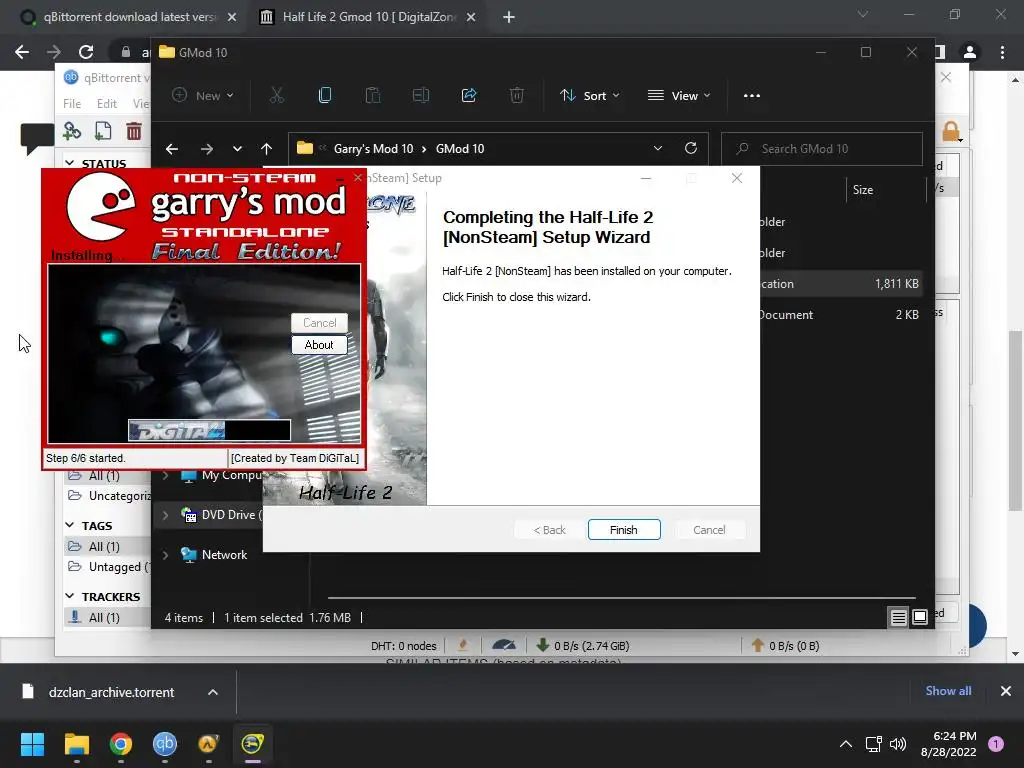Viewport: 1024px width, 768px height.
Task: Select Untagged in qBittorrent sidebar
Action: (x=108, y=567)
